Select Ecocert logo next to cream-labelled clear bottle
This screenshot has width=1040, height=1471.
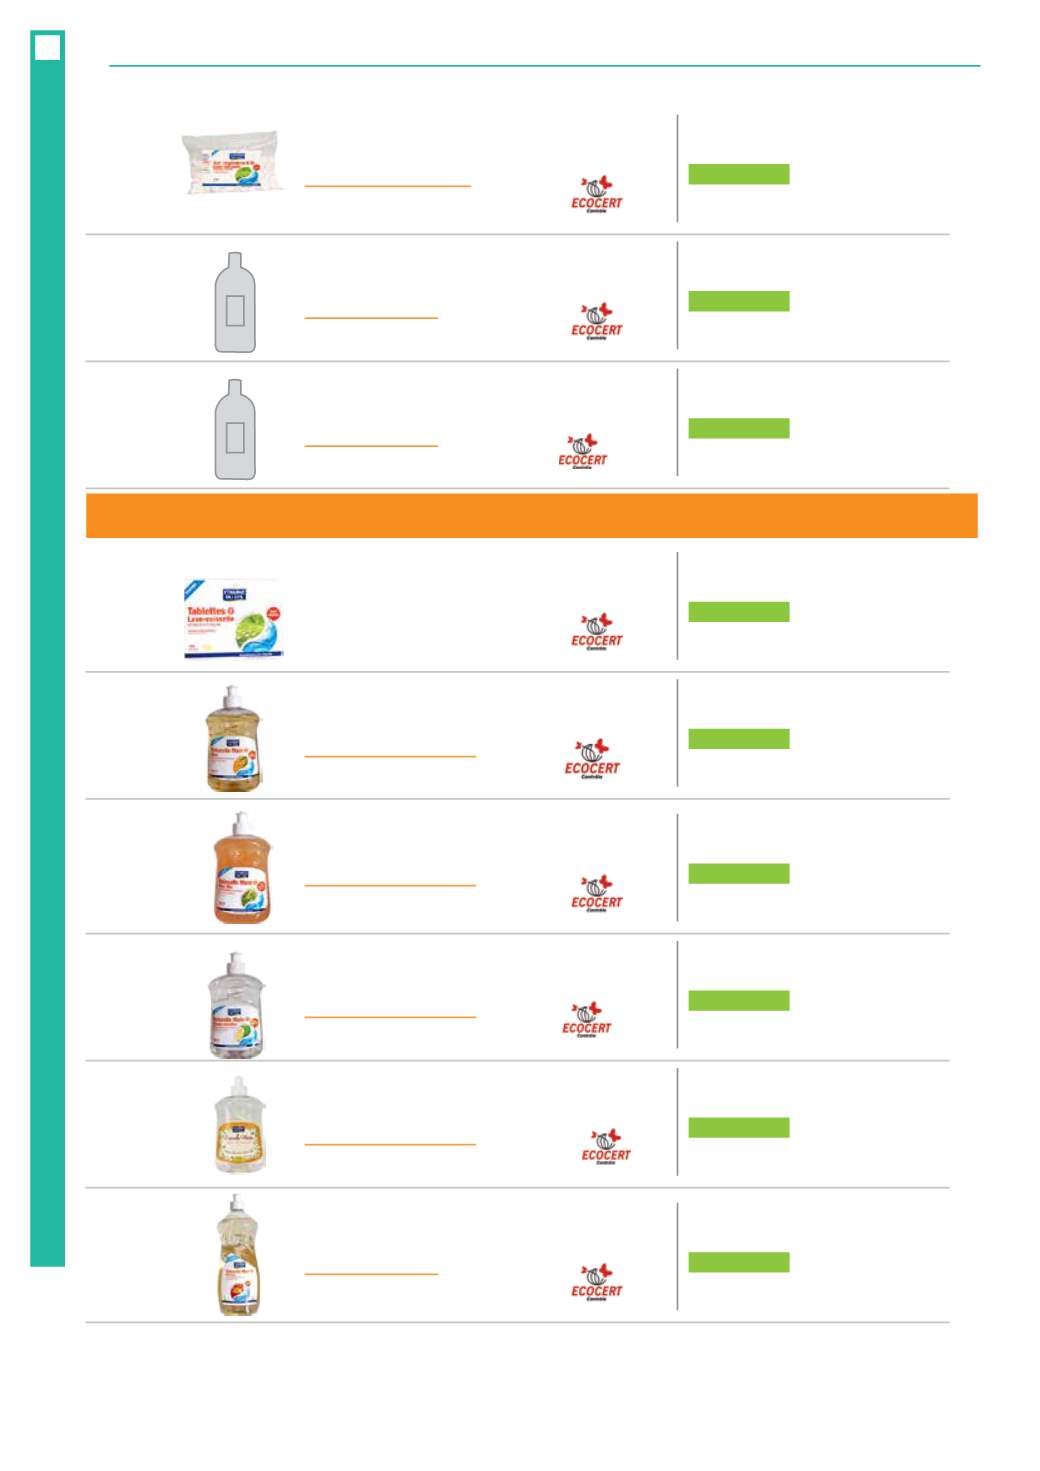pos(606,1146)
